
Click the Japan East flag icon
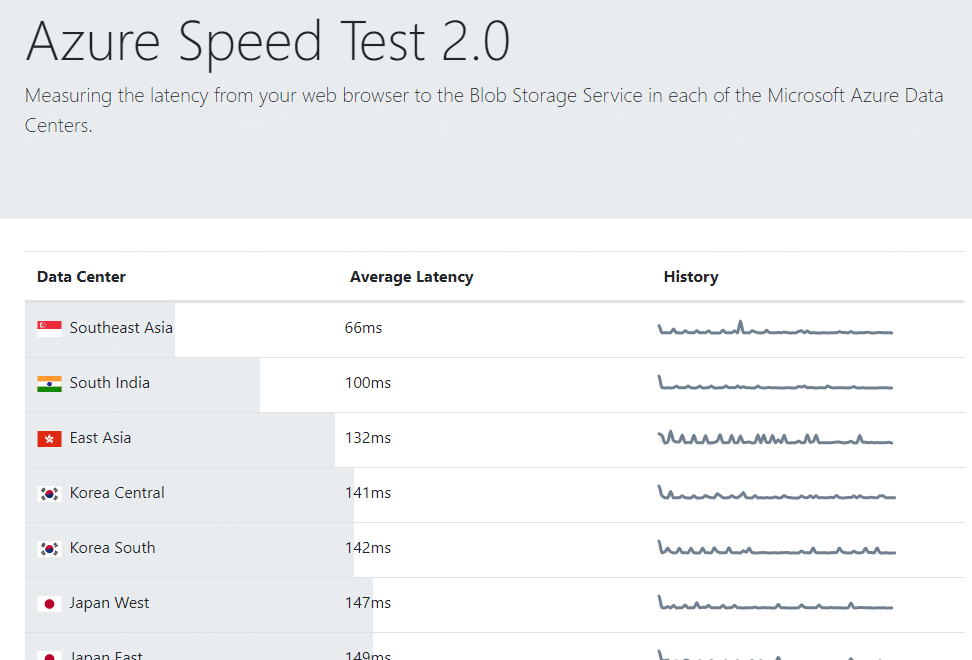tap(49, 654)
